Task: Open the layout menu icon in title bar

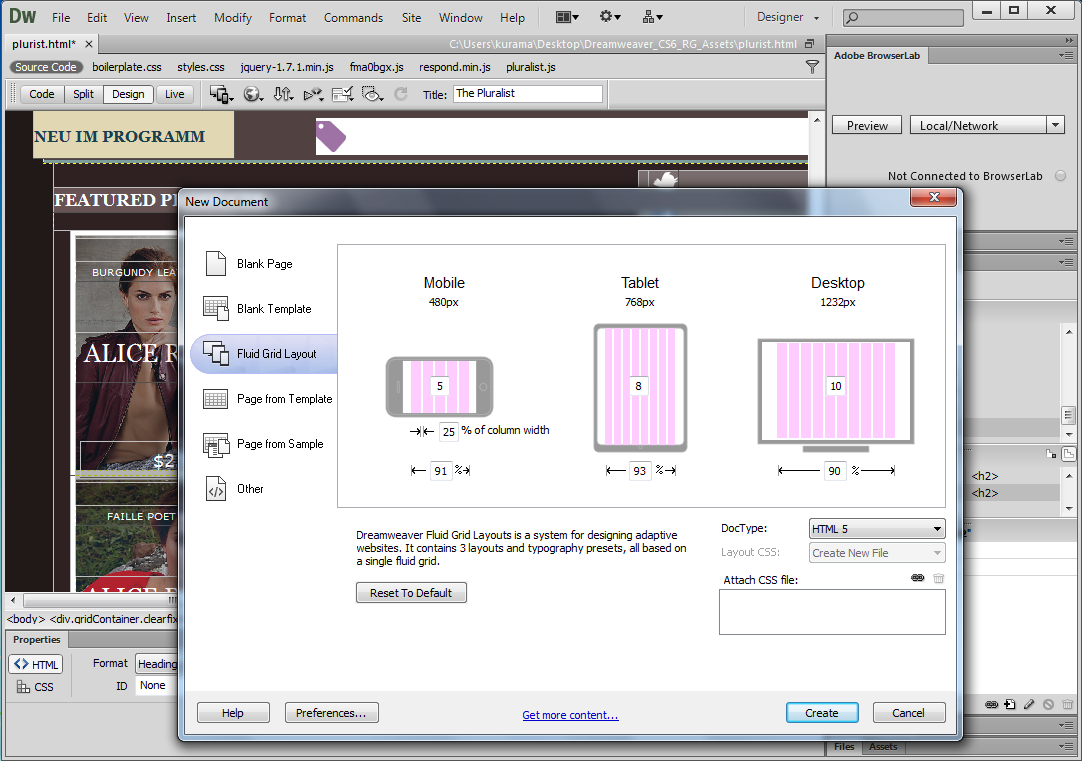Action: (x=567, y=17)
